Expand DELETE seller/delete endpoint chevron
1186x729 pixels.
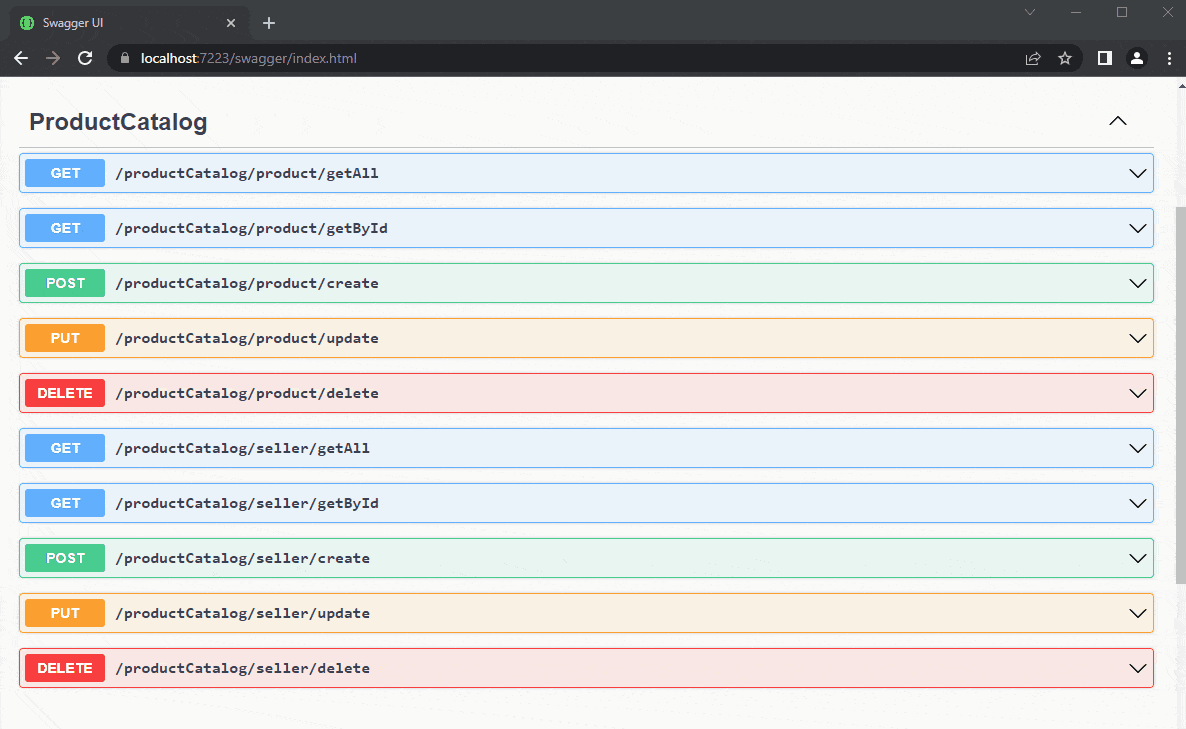(1138, 669)
